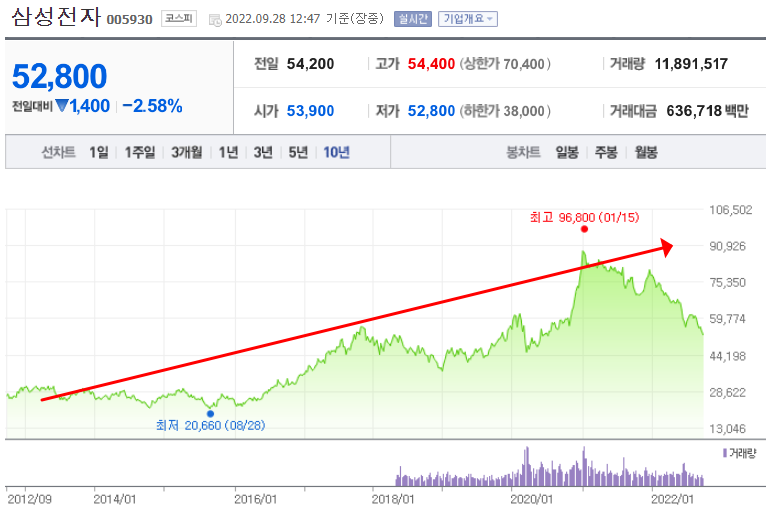This screenshot has width=766, height=516.
Task: Select the 10년 line chart tab
Action: point(337,152)
